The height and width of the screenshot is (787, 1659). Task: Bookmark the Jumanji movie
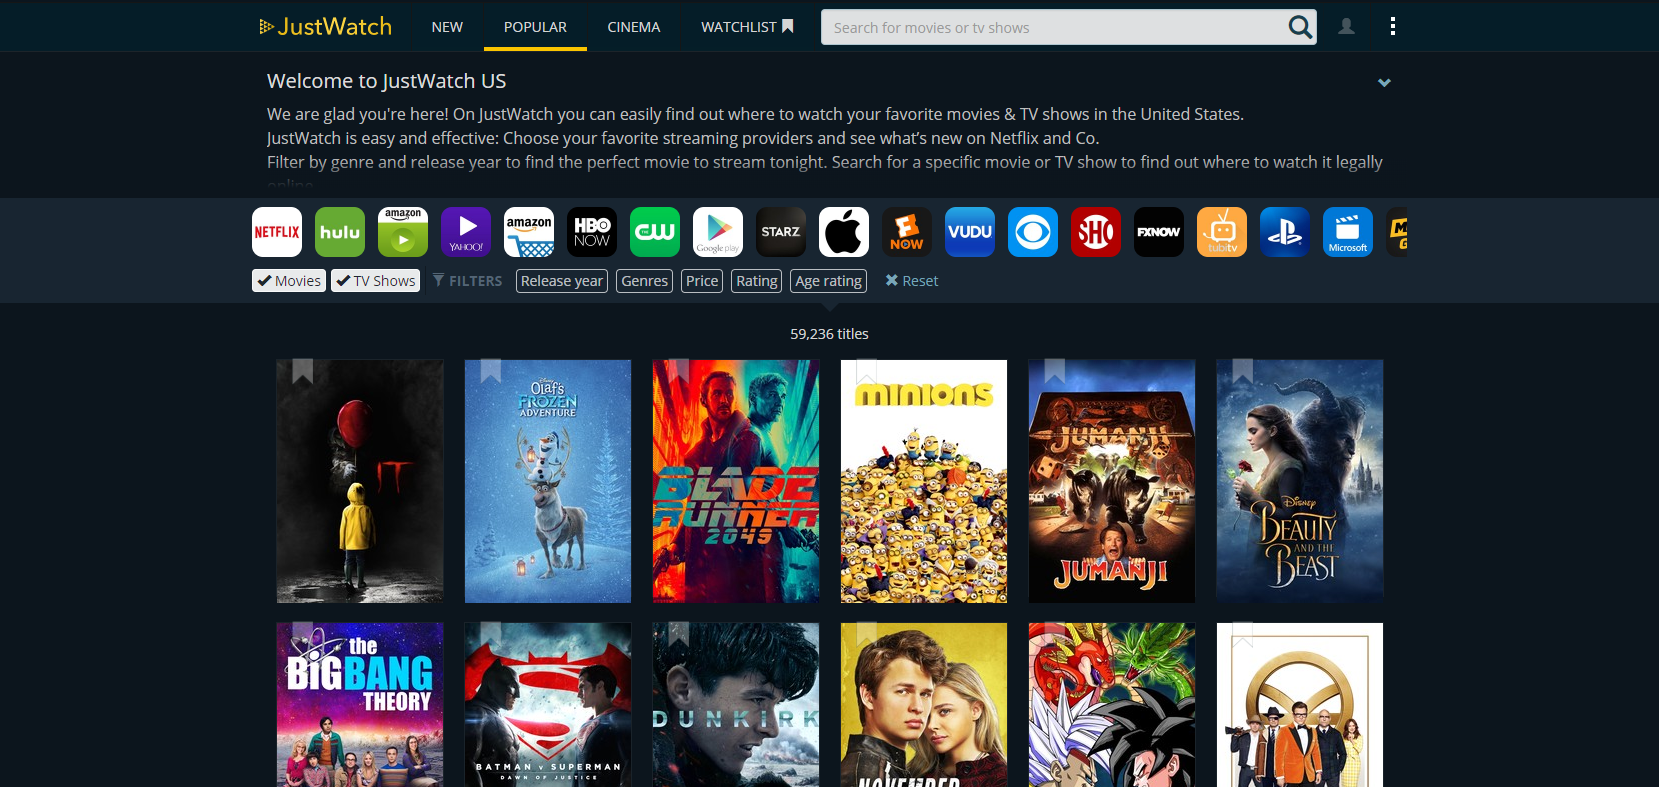pos(1054,371)
